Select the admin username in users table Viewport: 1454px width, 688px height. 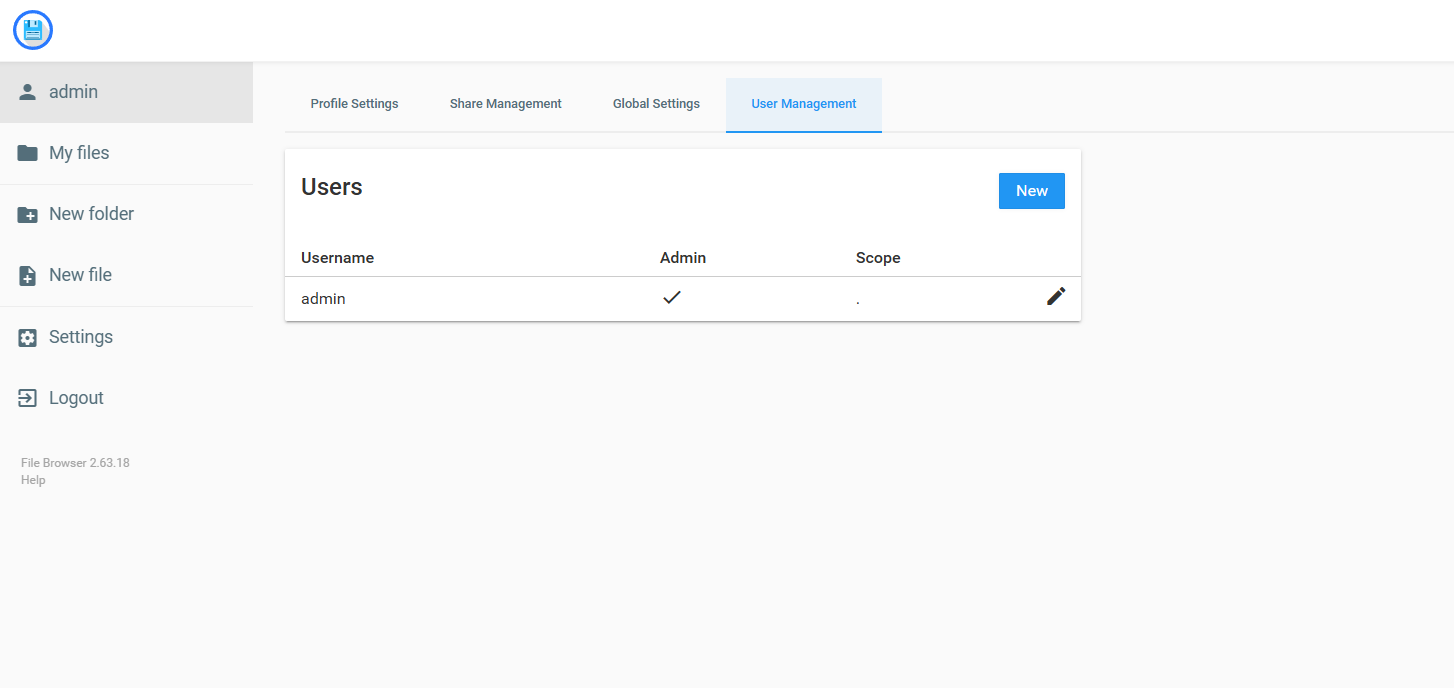pyautogui.click(x=323, y=299)
